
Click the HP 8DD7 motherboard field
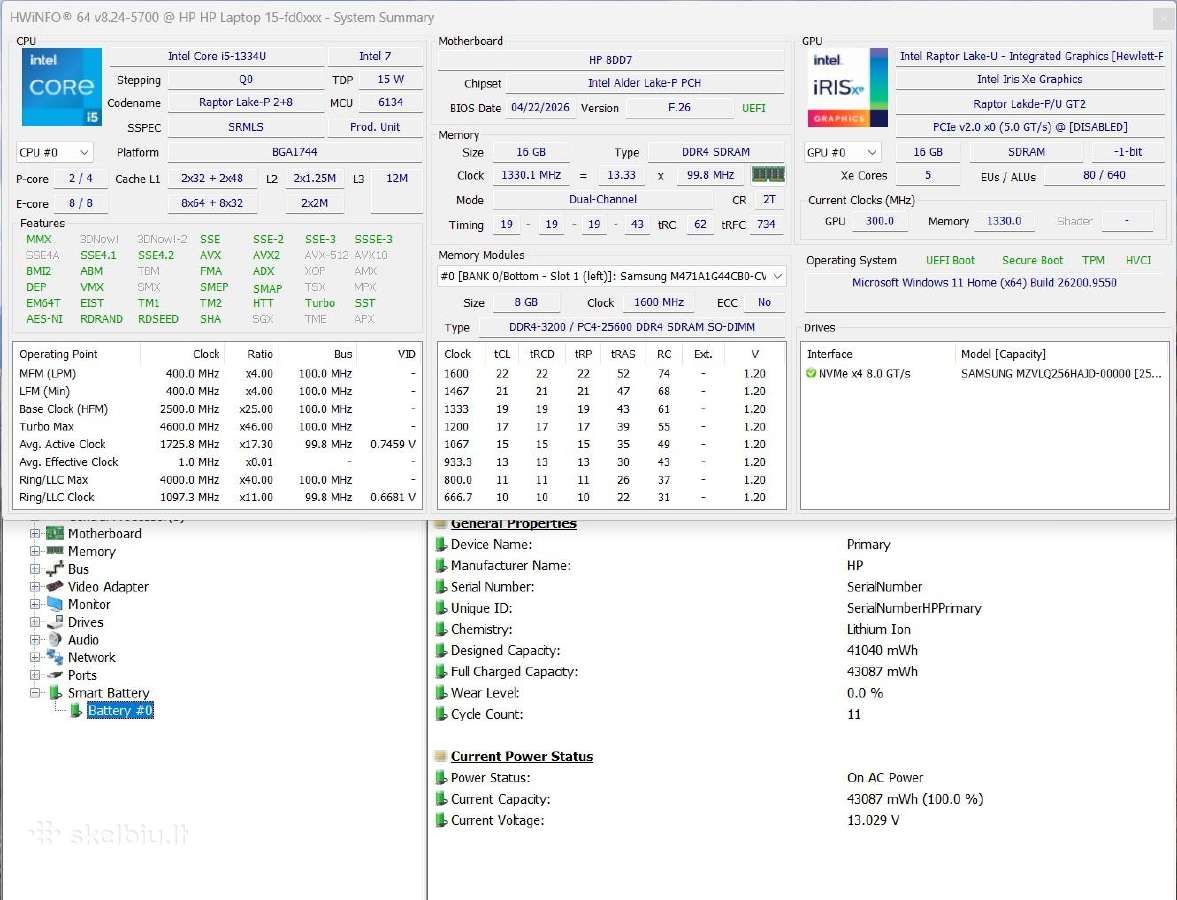[x=610, y=60]
